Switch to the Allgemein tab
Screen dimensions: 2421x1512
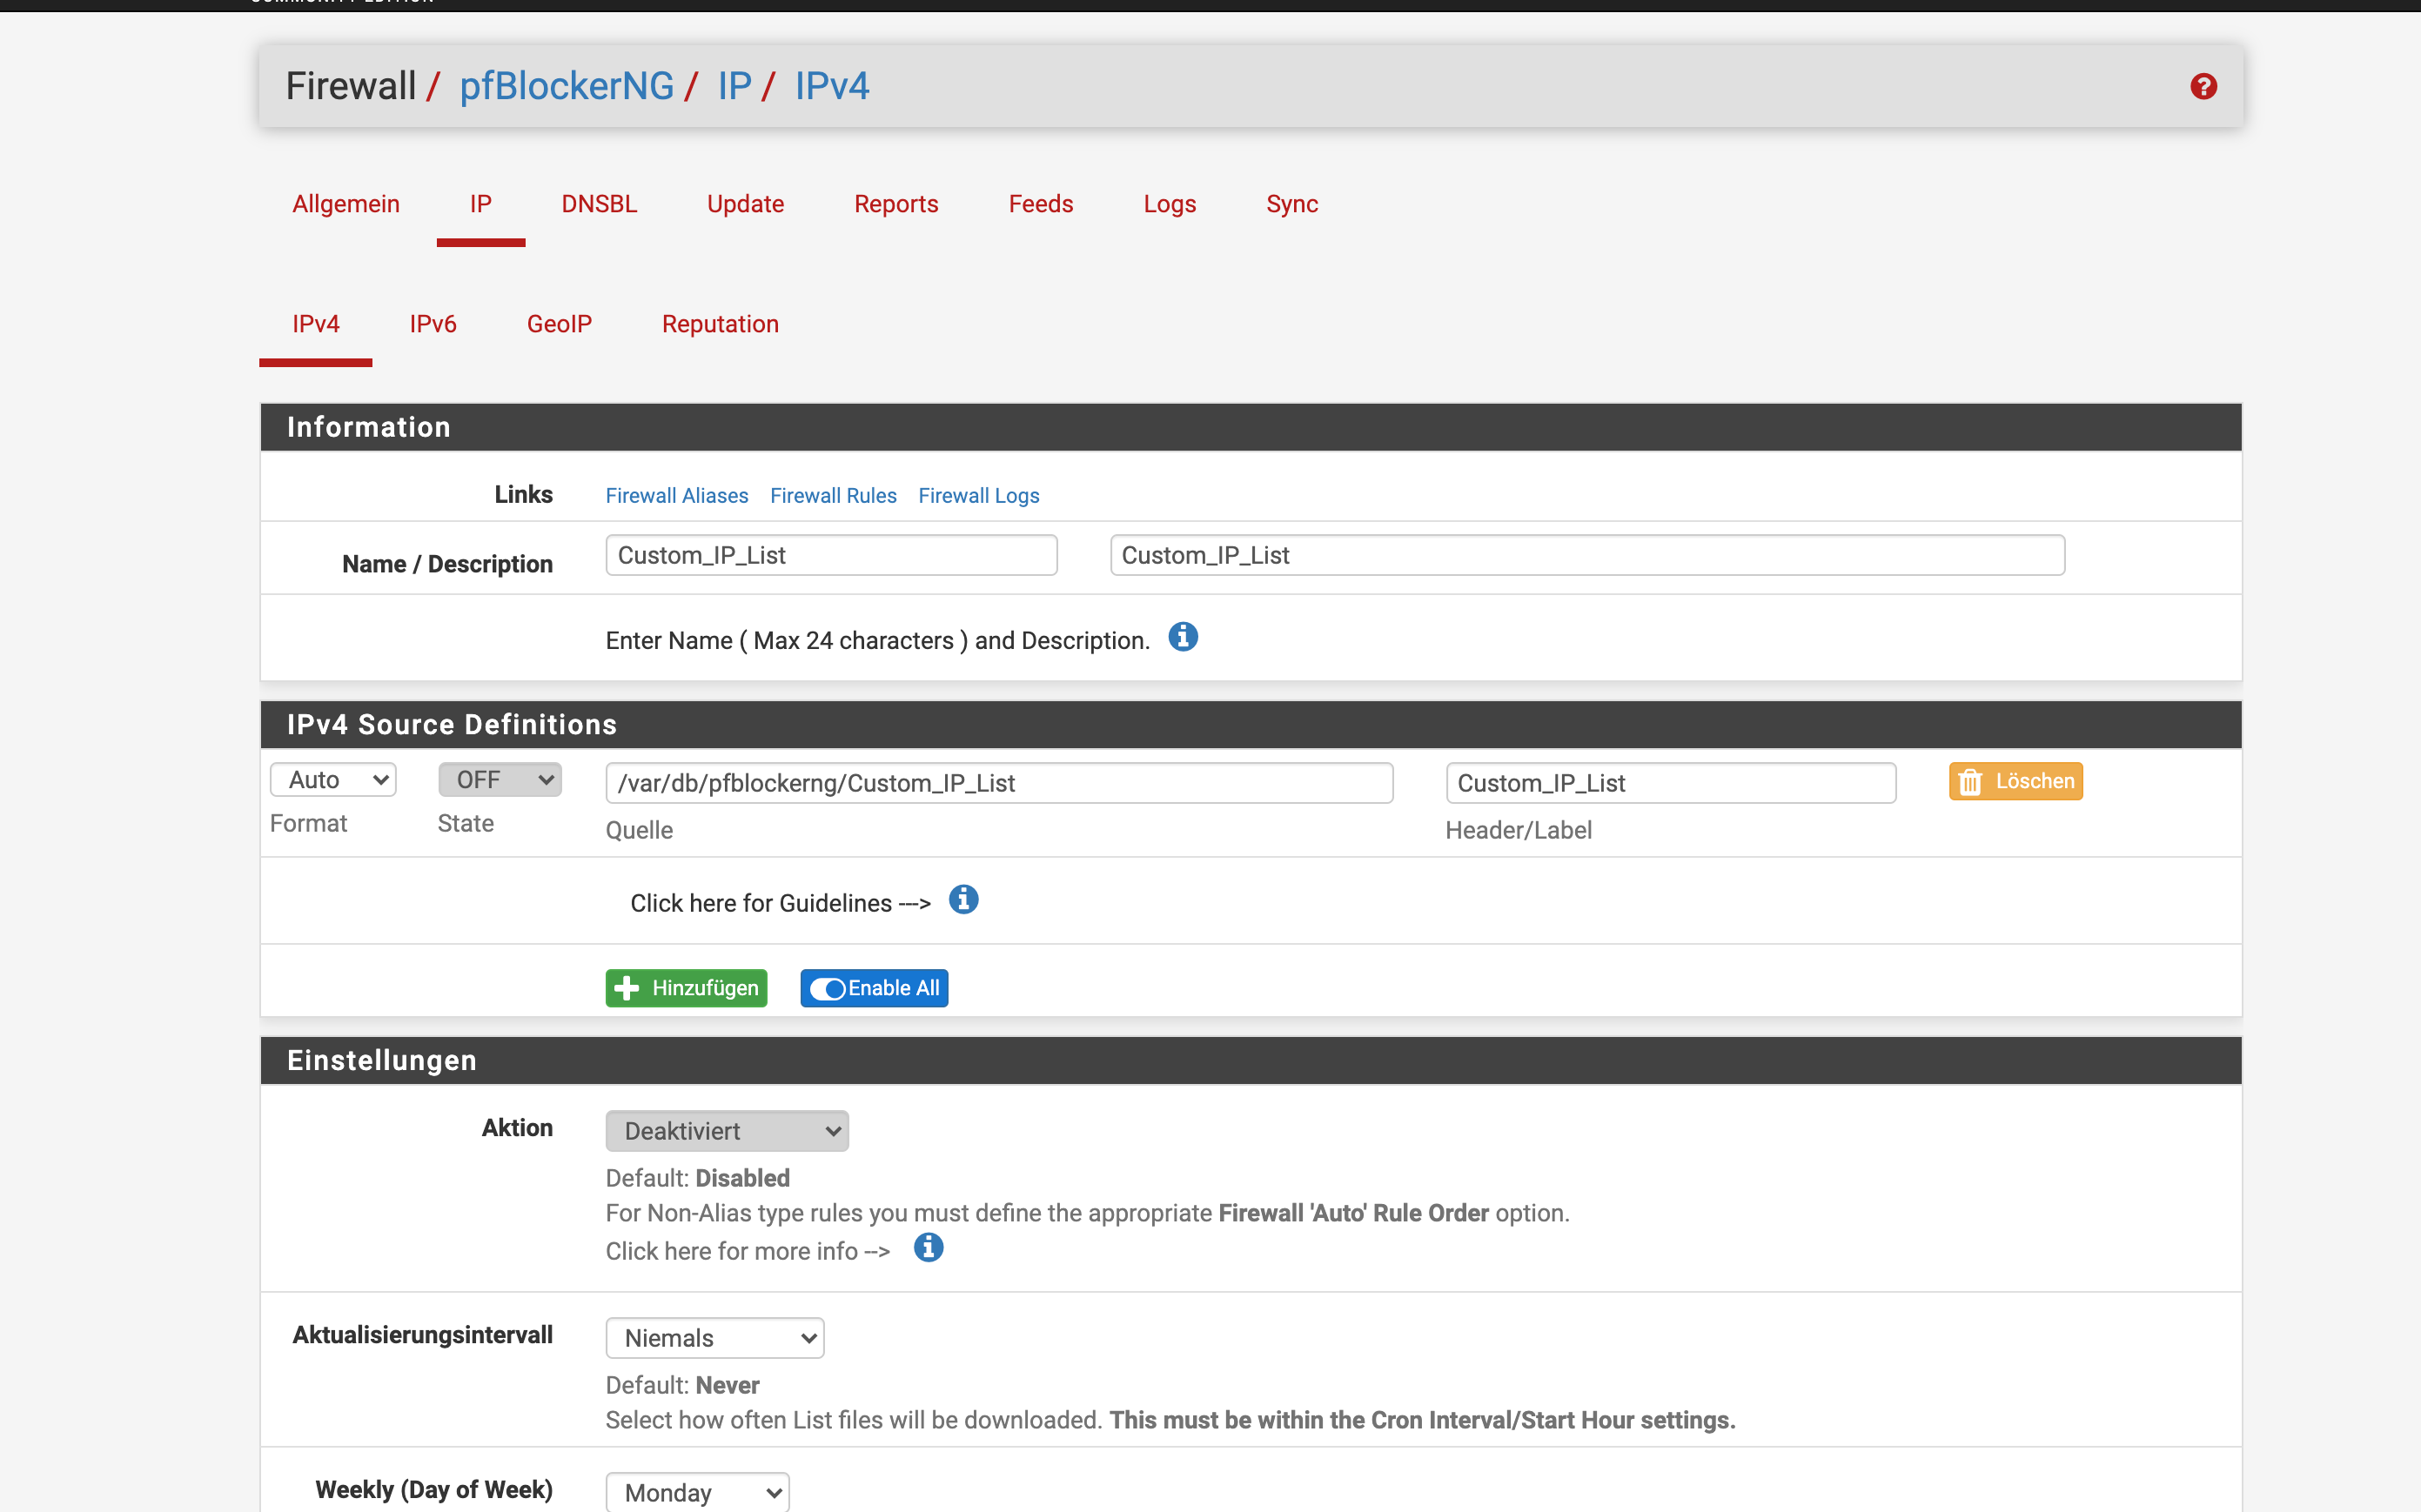click(346, 204)
